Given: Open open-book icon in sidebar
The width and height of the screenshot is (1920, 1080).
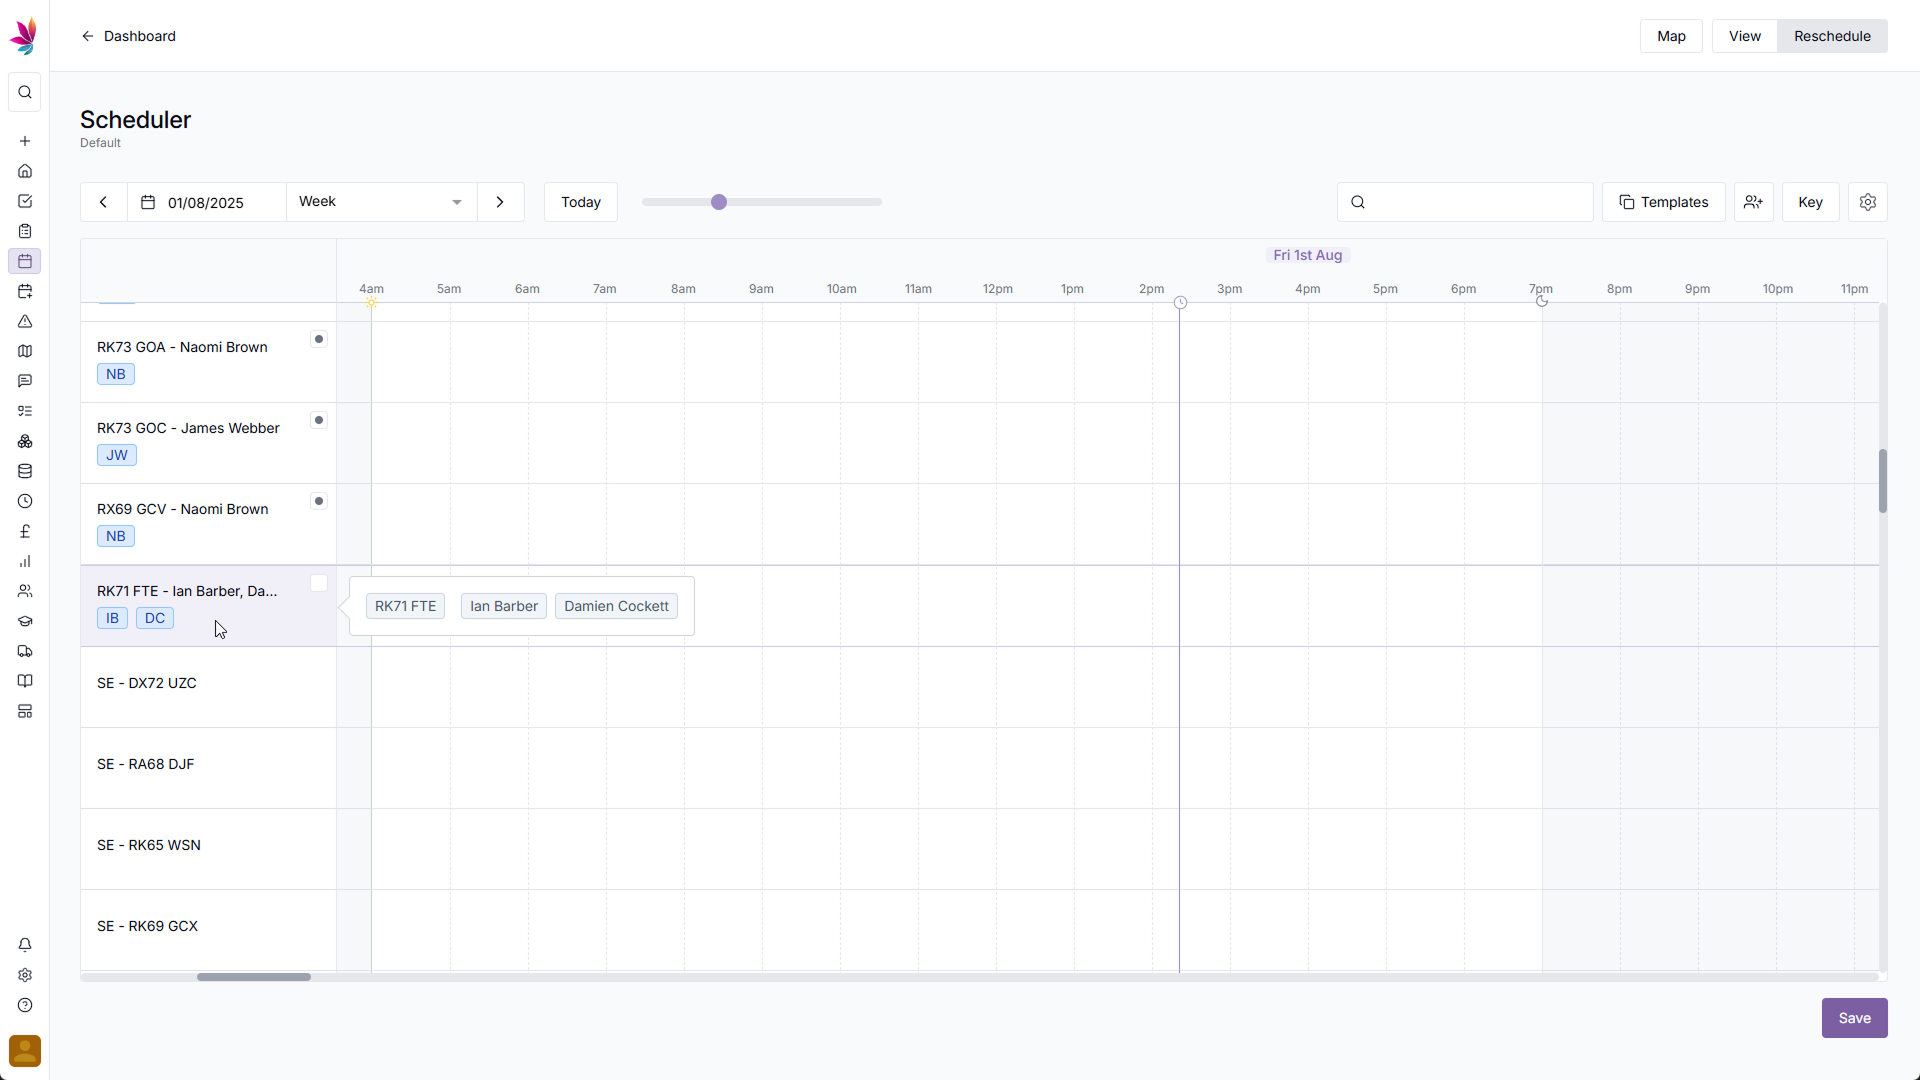Looking at the screenshot, I should pyautogui.click(x=25, y=681).
